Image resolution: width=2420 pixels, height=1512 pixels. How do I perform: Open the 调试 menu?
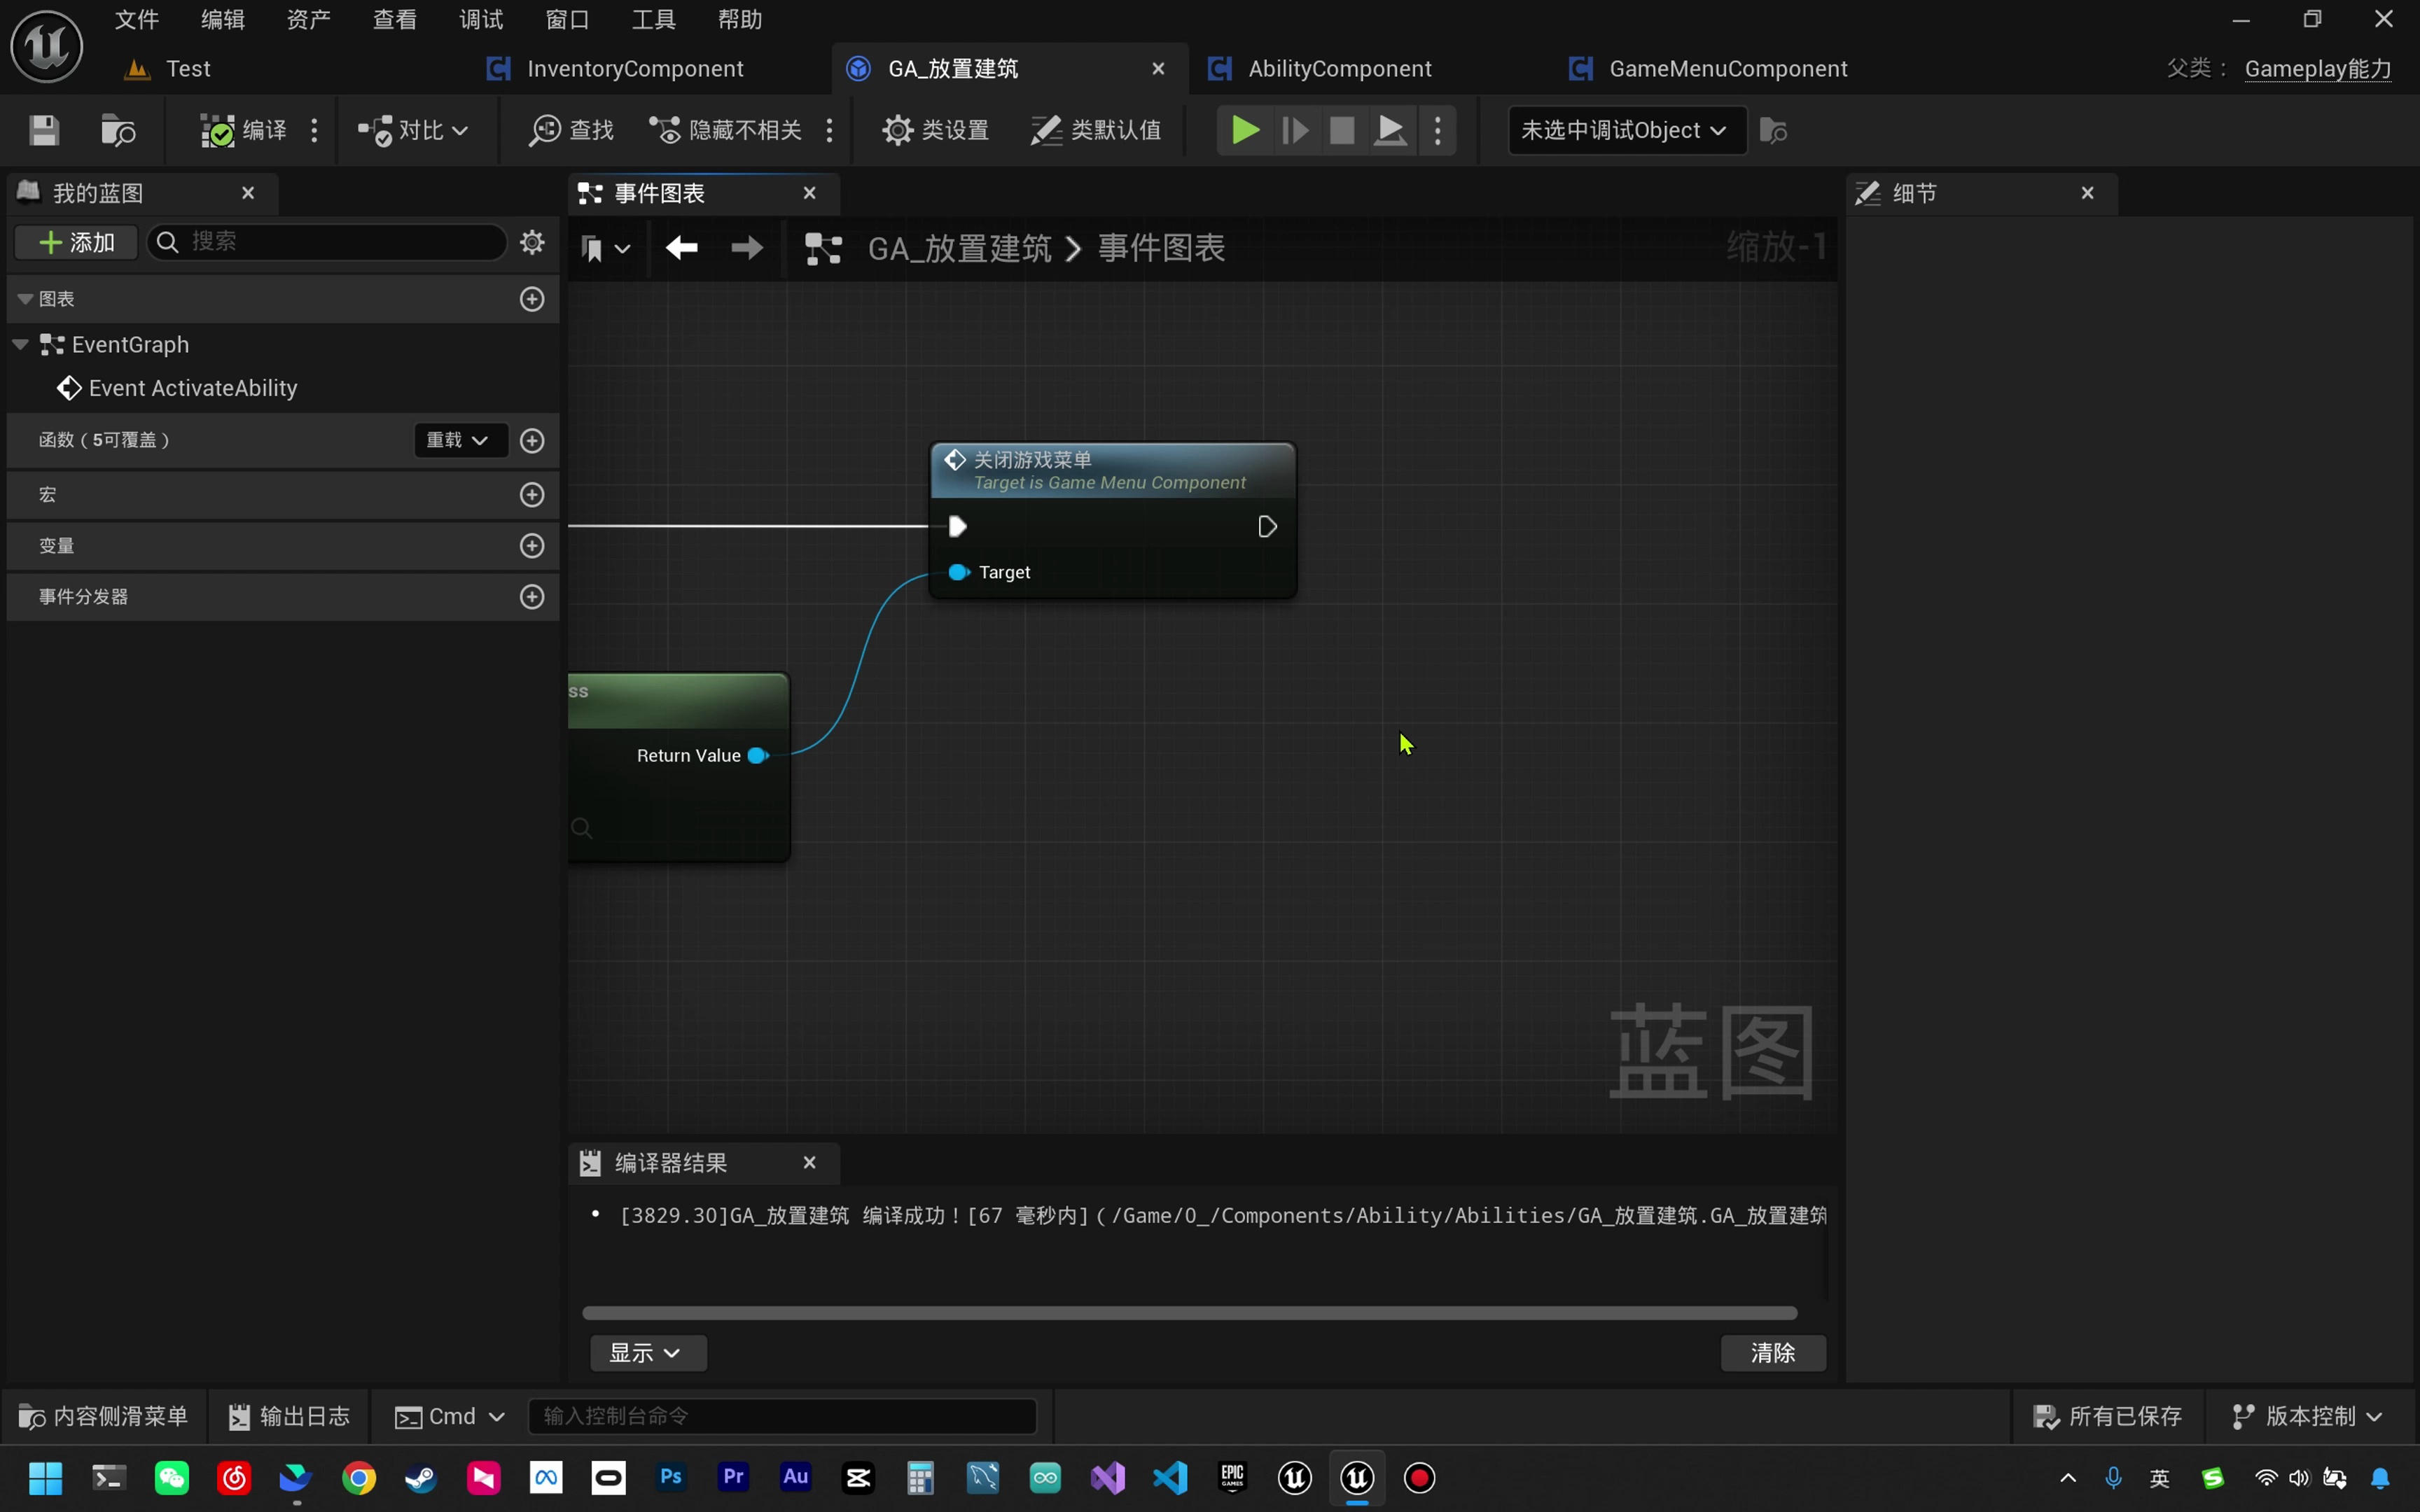pos(481,19)
